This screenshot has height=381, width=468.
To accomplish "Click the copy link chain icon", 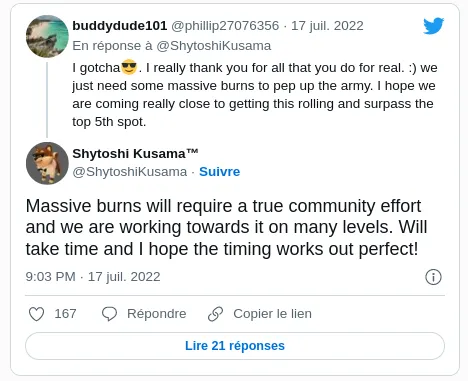I will tap(216, 314).
